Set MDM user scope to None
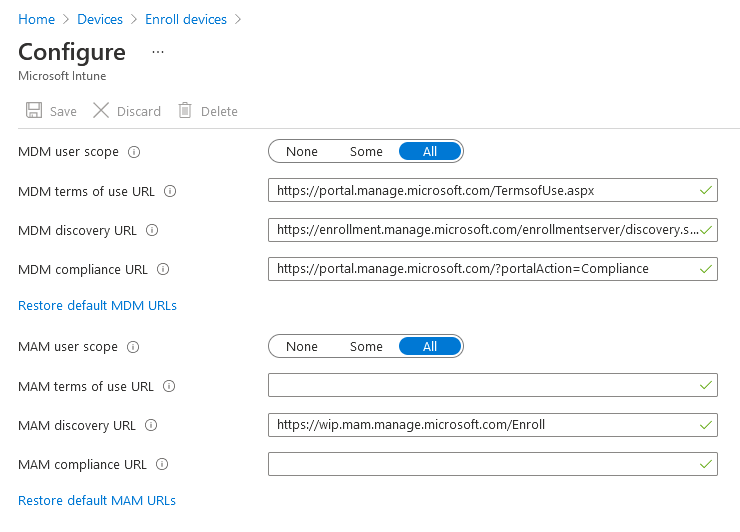740x532 pixels. click(301, 152)
